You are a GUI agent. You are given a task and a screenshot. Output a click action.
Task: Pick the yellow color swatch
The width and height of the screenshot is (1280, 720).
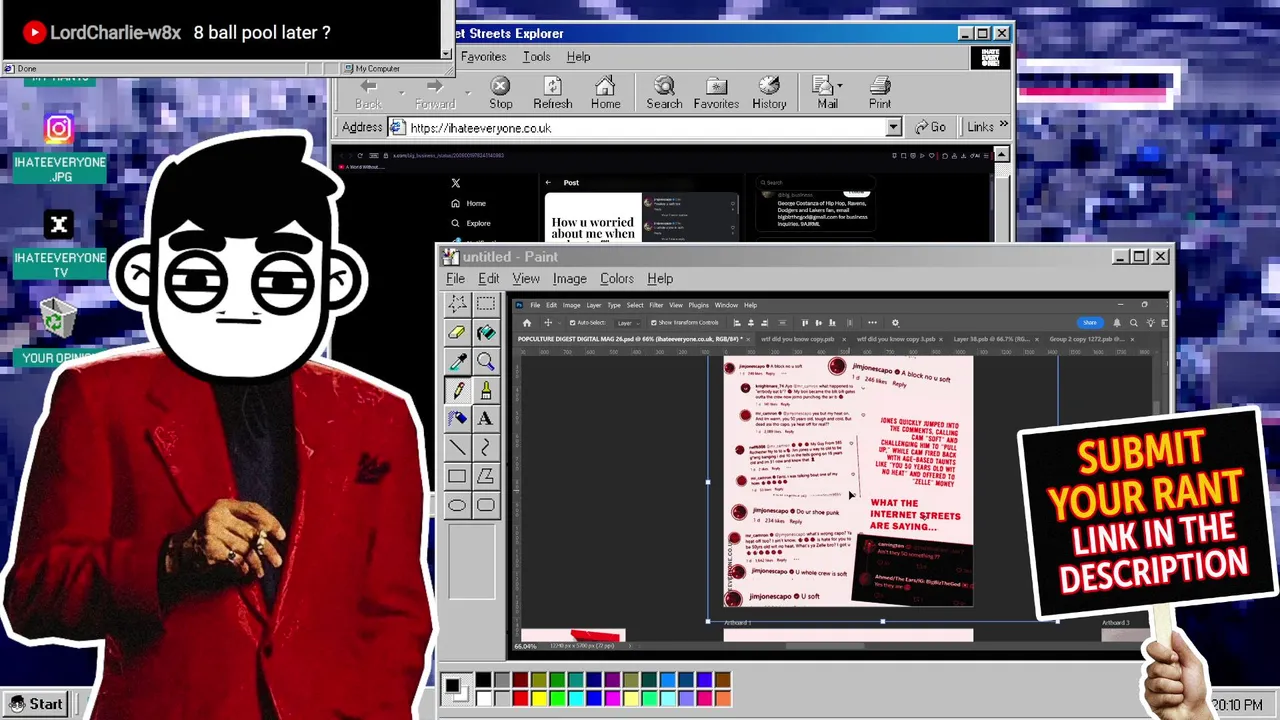pos(539,698)
